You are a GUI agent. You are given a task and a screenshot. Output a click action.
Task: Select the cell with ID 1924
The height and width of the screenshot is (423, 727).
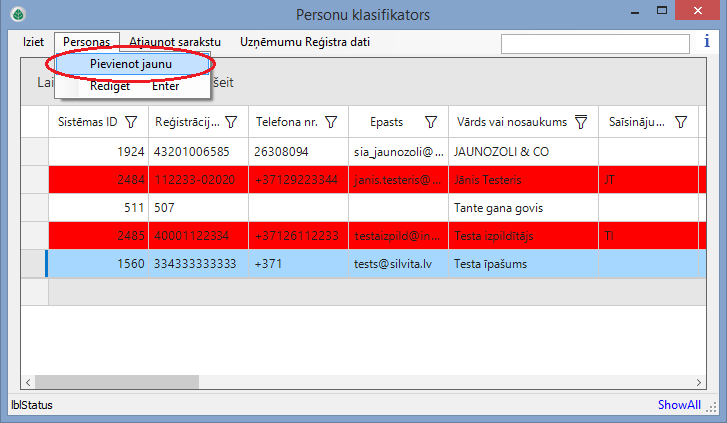98,152
